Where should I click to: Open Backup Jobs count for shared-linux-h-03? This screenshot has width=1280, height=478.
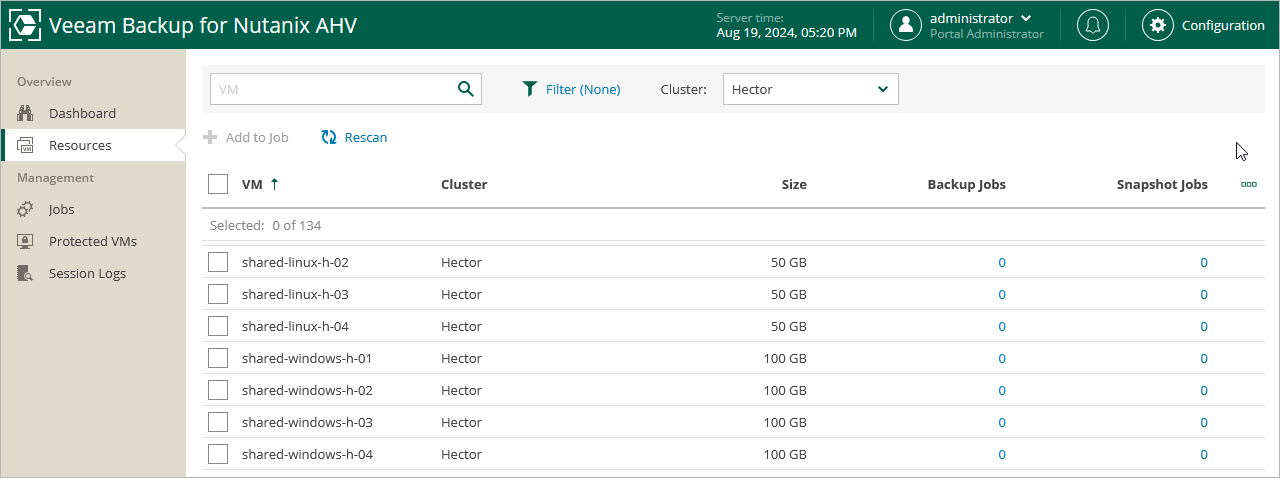(x=1002, y=294)
